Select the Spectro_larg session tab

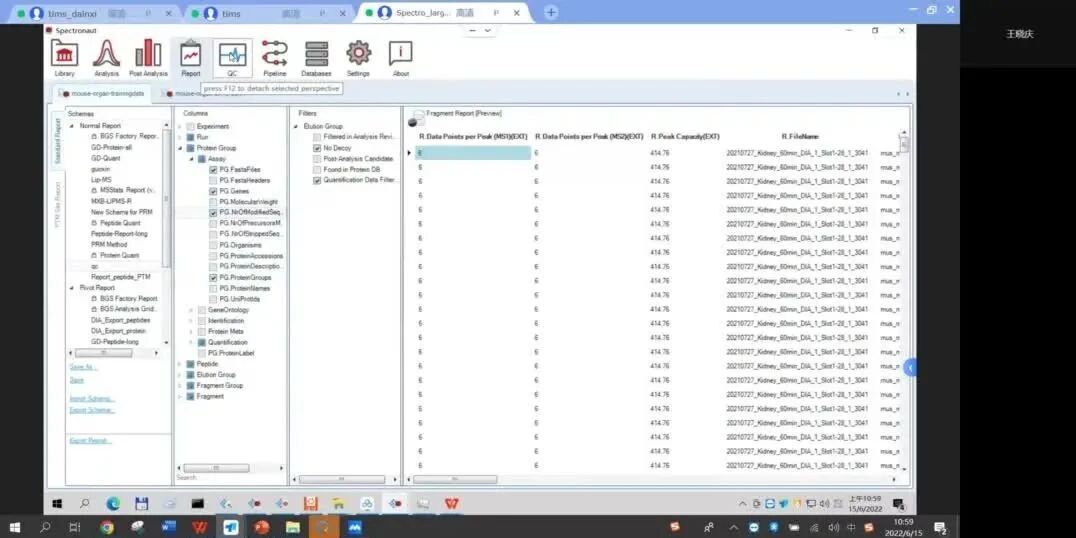pos(443,12)
